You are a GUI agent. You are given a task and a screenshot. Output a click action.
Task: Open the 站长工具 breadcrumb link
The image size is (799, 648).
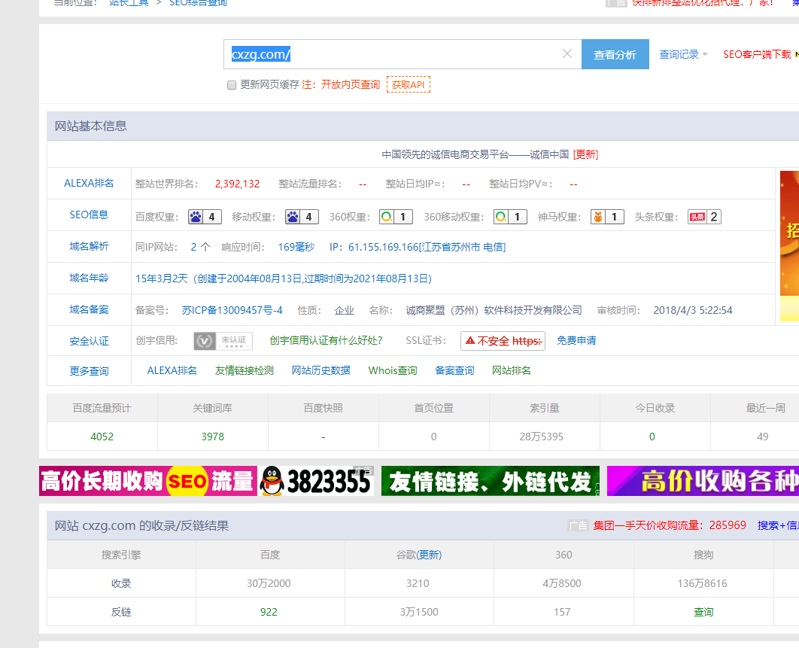coord(129,3)
